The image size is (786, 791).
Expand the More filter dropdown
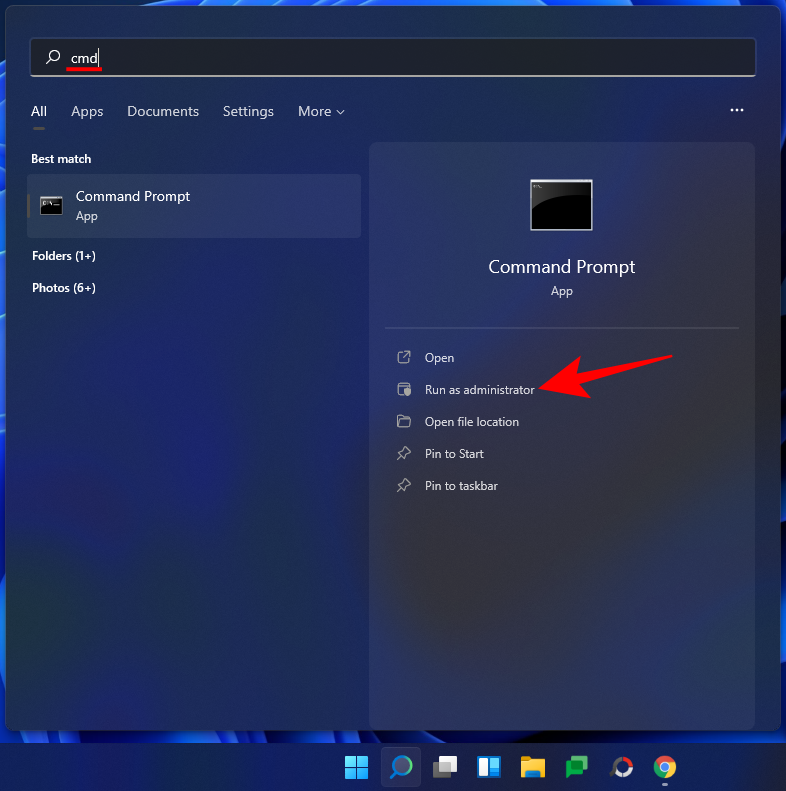pos(321,111)
